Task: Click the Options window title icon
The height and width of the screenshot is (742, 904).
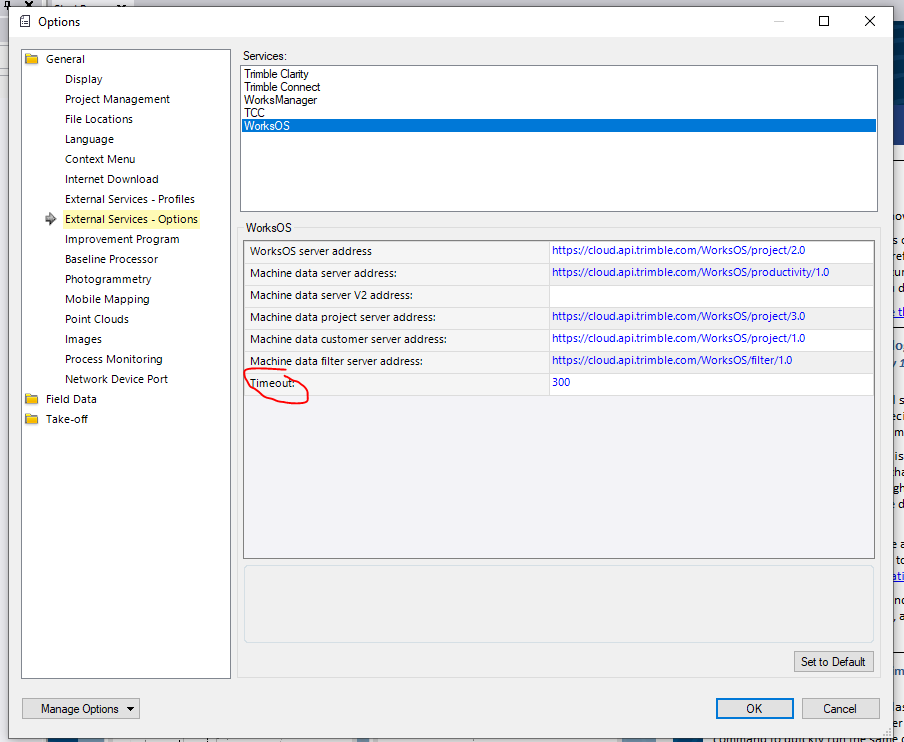Action: (x=25, y=22)
